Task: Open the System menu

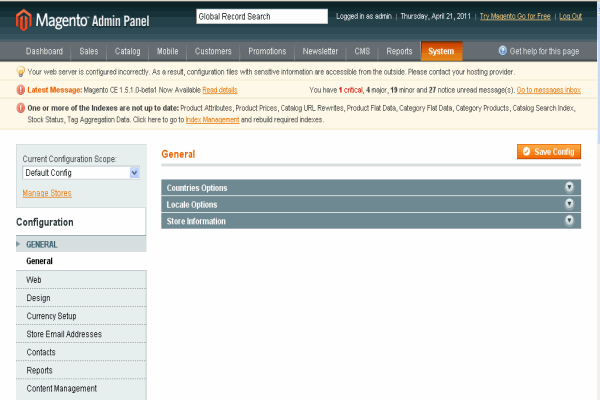Action: [441, 51]
